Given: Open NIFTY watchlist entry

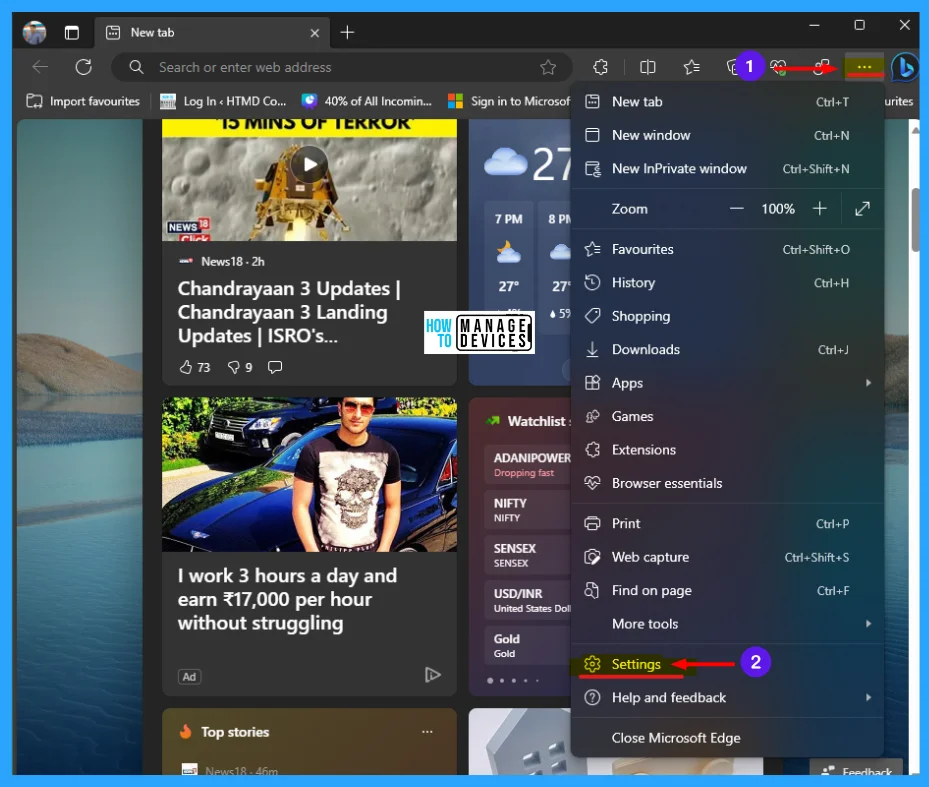Looking at the screenshot, I should point(527,510).
